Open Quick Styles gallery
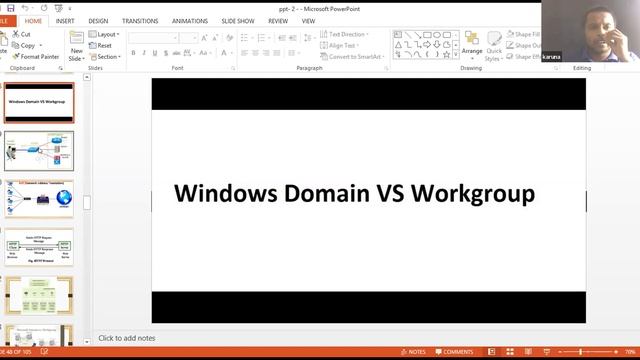Image resolution: width=640 pixels, height=360 pixels. [493, 47]
